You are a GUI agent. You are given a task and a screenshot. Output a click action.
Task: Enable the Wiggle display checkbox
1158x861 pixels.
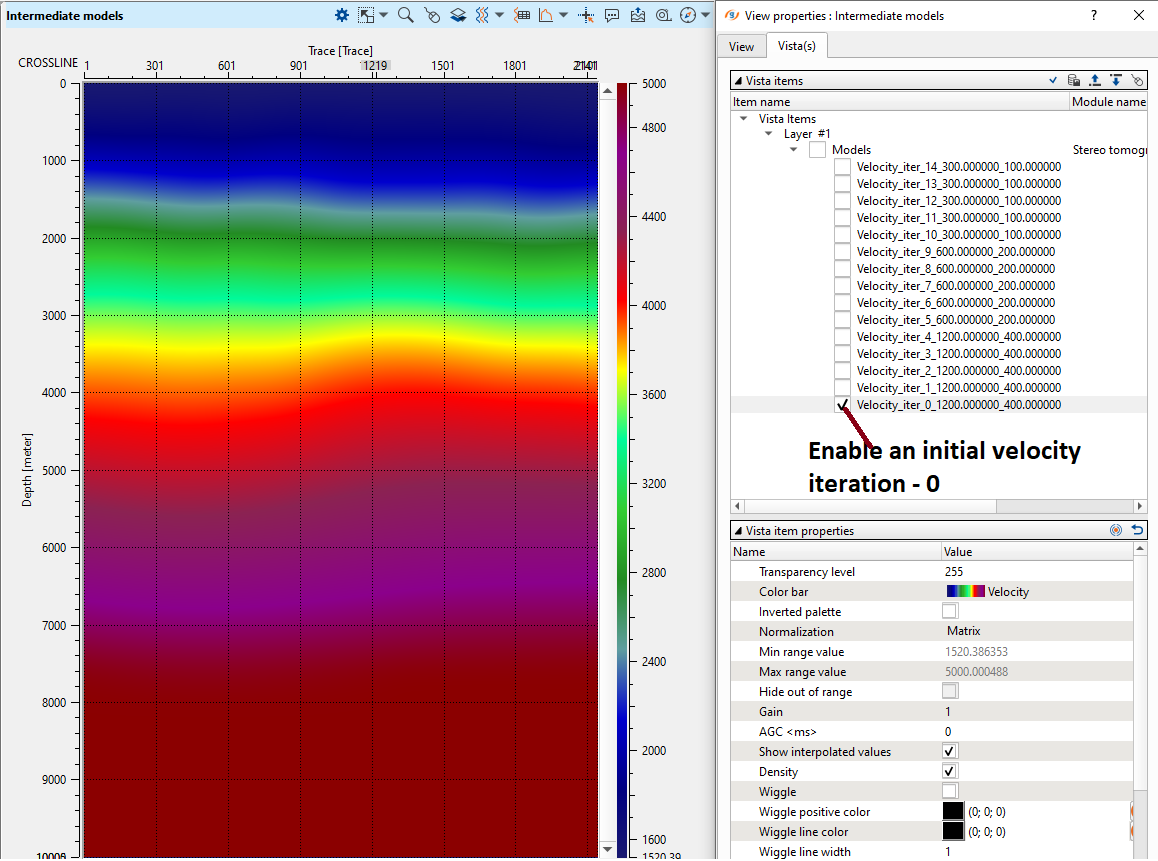(x=950, y=791)
